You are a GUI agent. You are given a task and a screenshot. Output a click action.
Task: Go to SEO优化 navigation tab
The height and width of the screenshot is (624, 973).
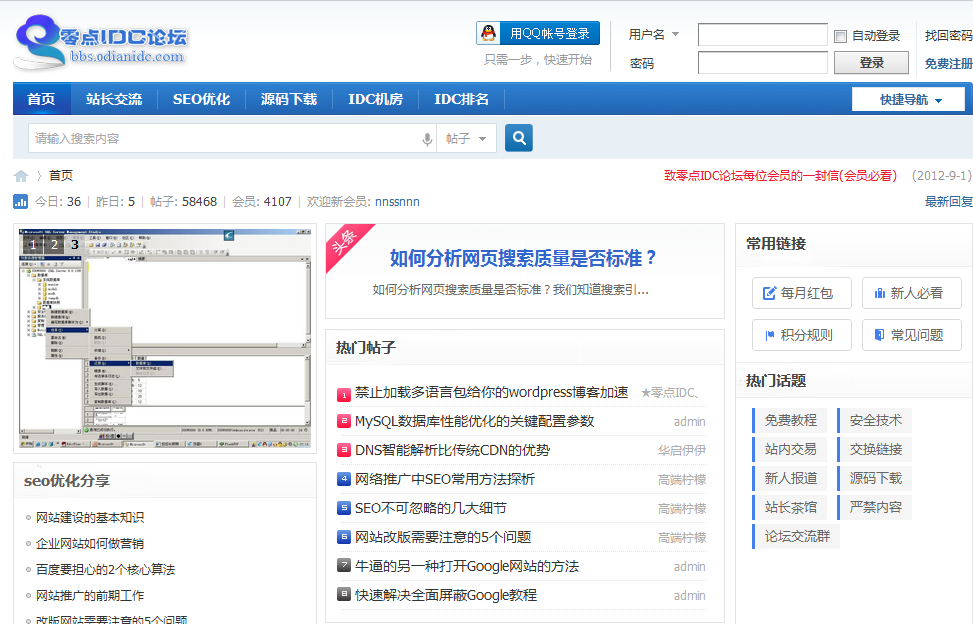coord(201,99)
